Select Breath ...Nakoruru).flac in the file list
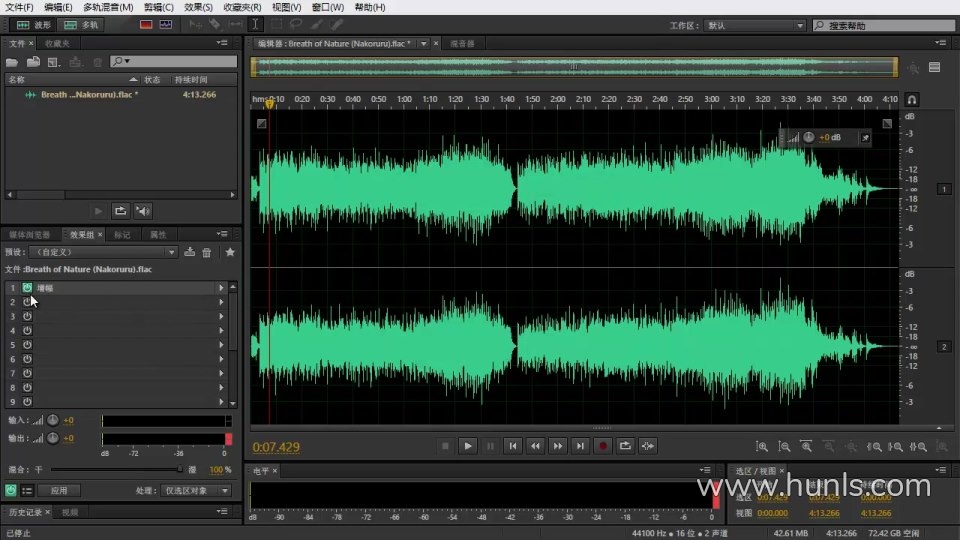The image size is (960, 540). [x=88, y=95]
